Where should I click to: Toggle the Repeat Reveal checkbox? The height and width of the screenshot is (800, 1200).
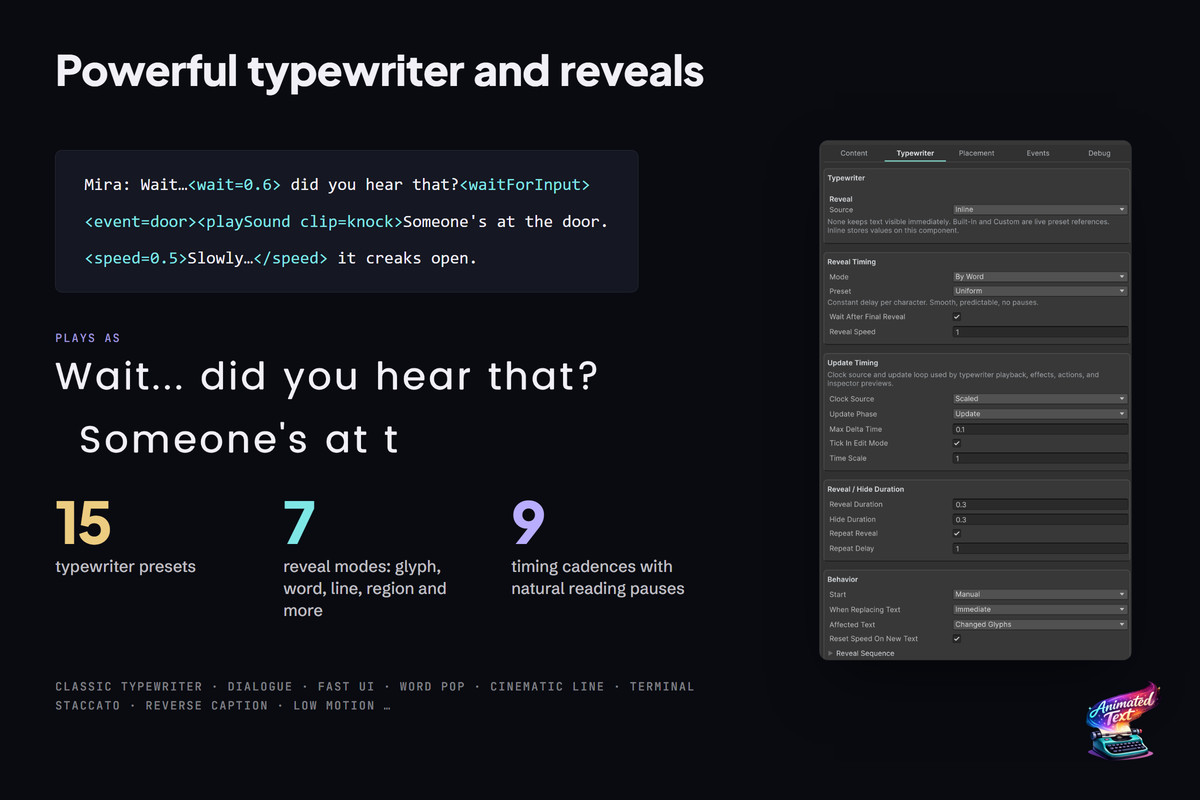click(x=957, y=534)
